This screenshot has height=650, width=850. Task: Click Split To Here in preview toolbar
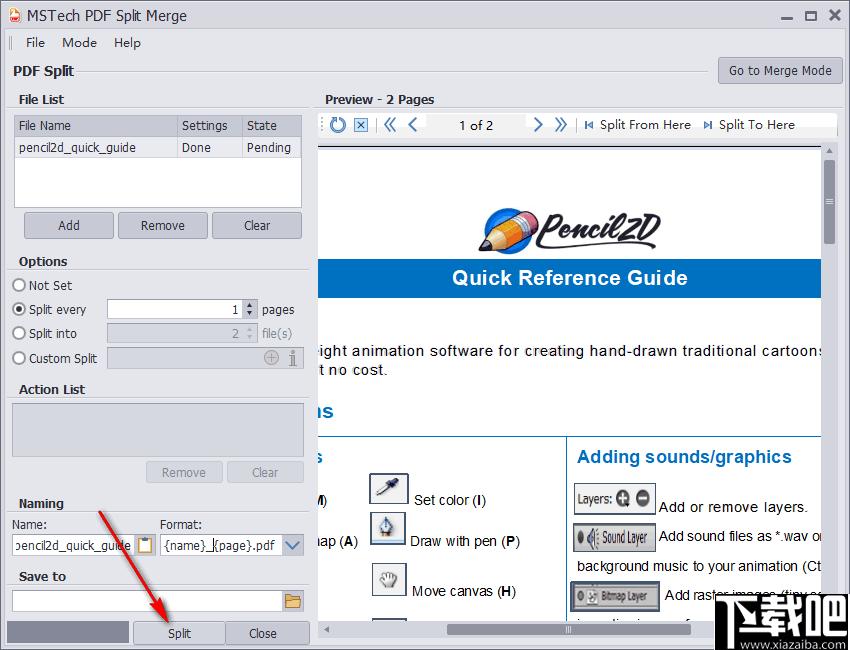click(x=749, y=125)
